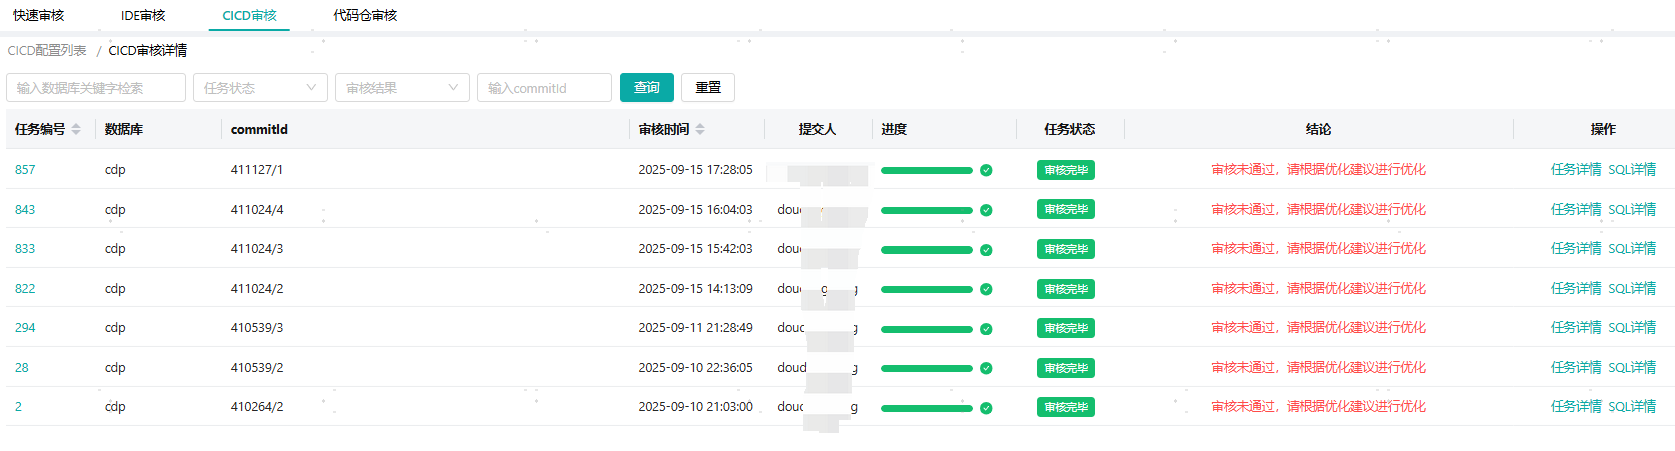Viewport: 1675px width, 451px height.
Task: Click green check icon in task 2 row
Action: (x=986, y=408)
